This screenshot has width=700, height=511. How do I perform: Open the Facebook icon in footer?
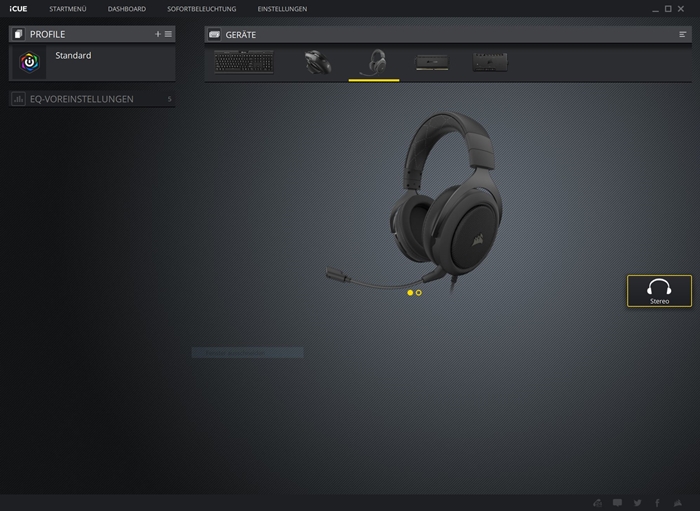[x=657, y=503]
